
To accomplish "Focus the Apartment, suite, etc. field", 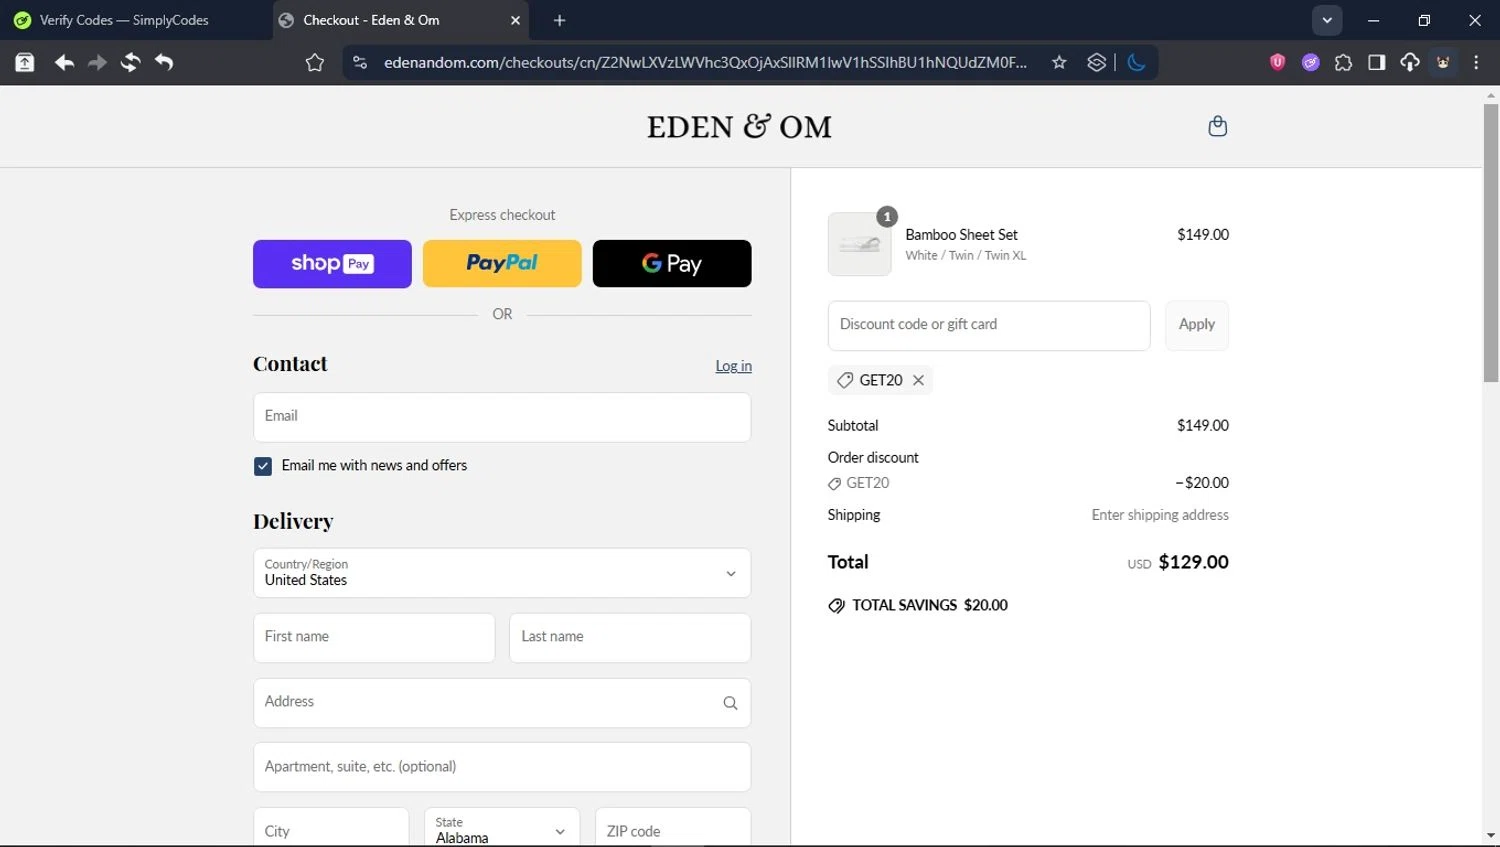I will point(502,767).
